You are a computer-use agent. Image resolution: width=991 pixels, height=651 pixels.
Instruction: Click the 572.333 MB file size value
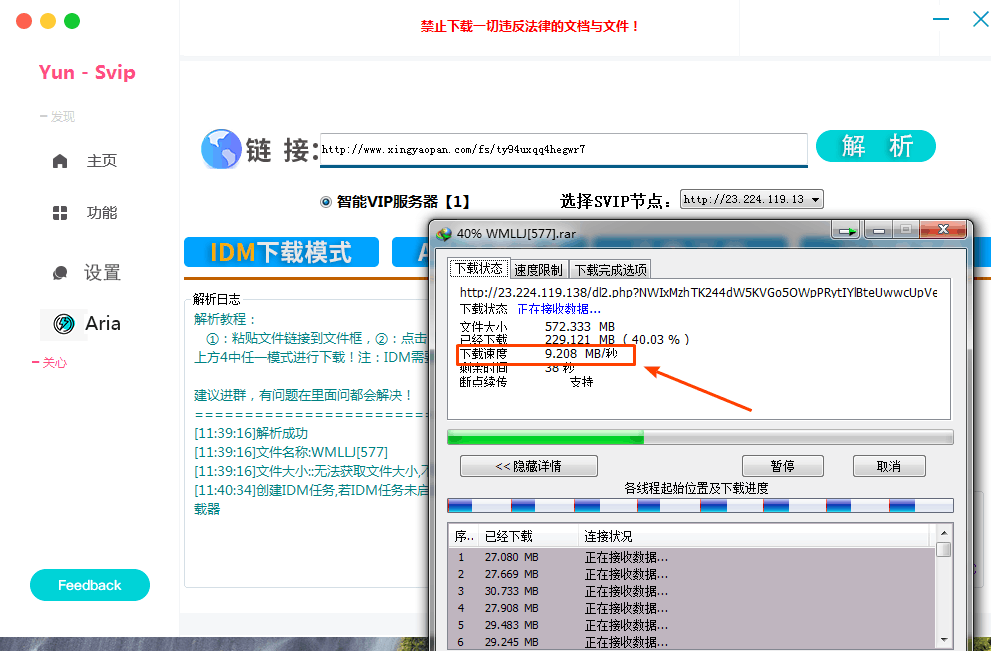pos(580,327)
